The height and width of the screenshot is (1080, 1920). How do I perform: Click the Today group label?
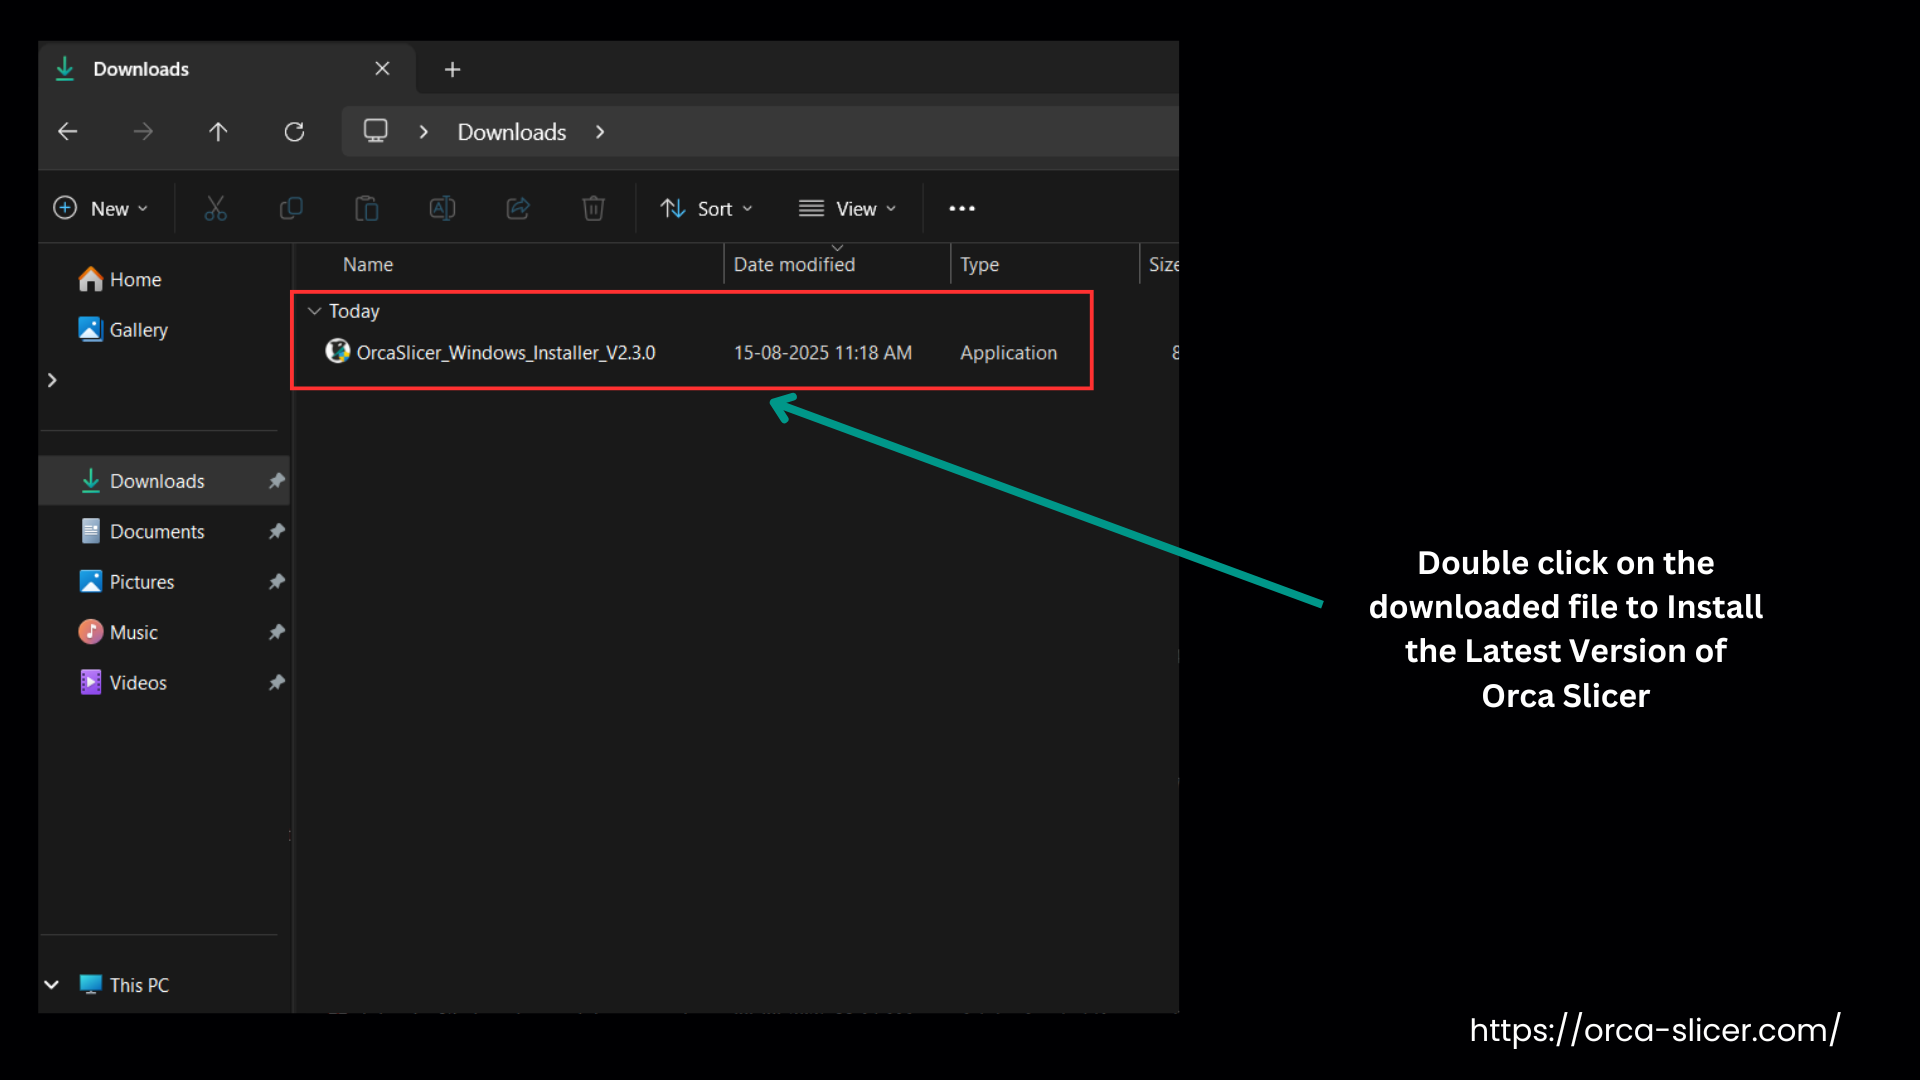[x=354, y=311]
